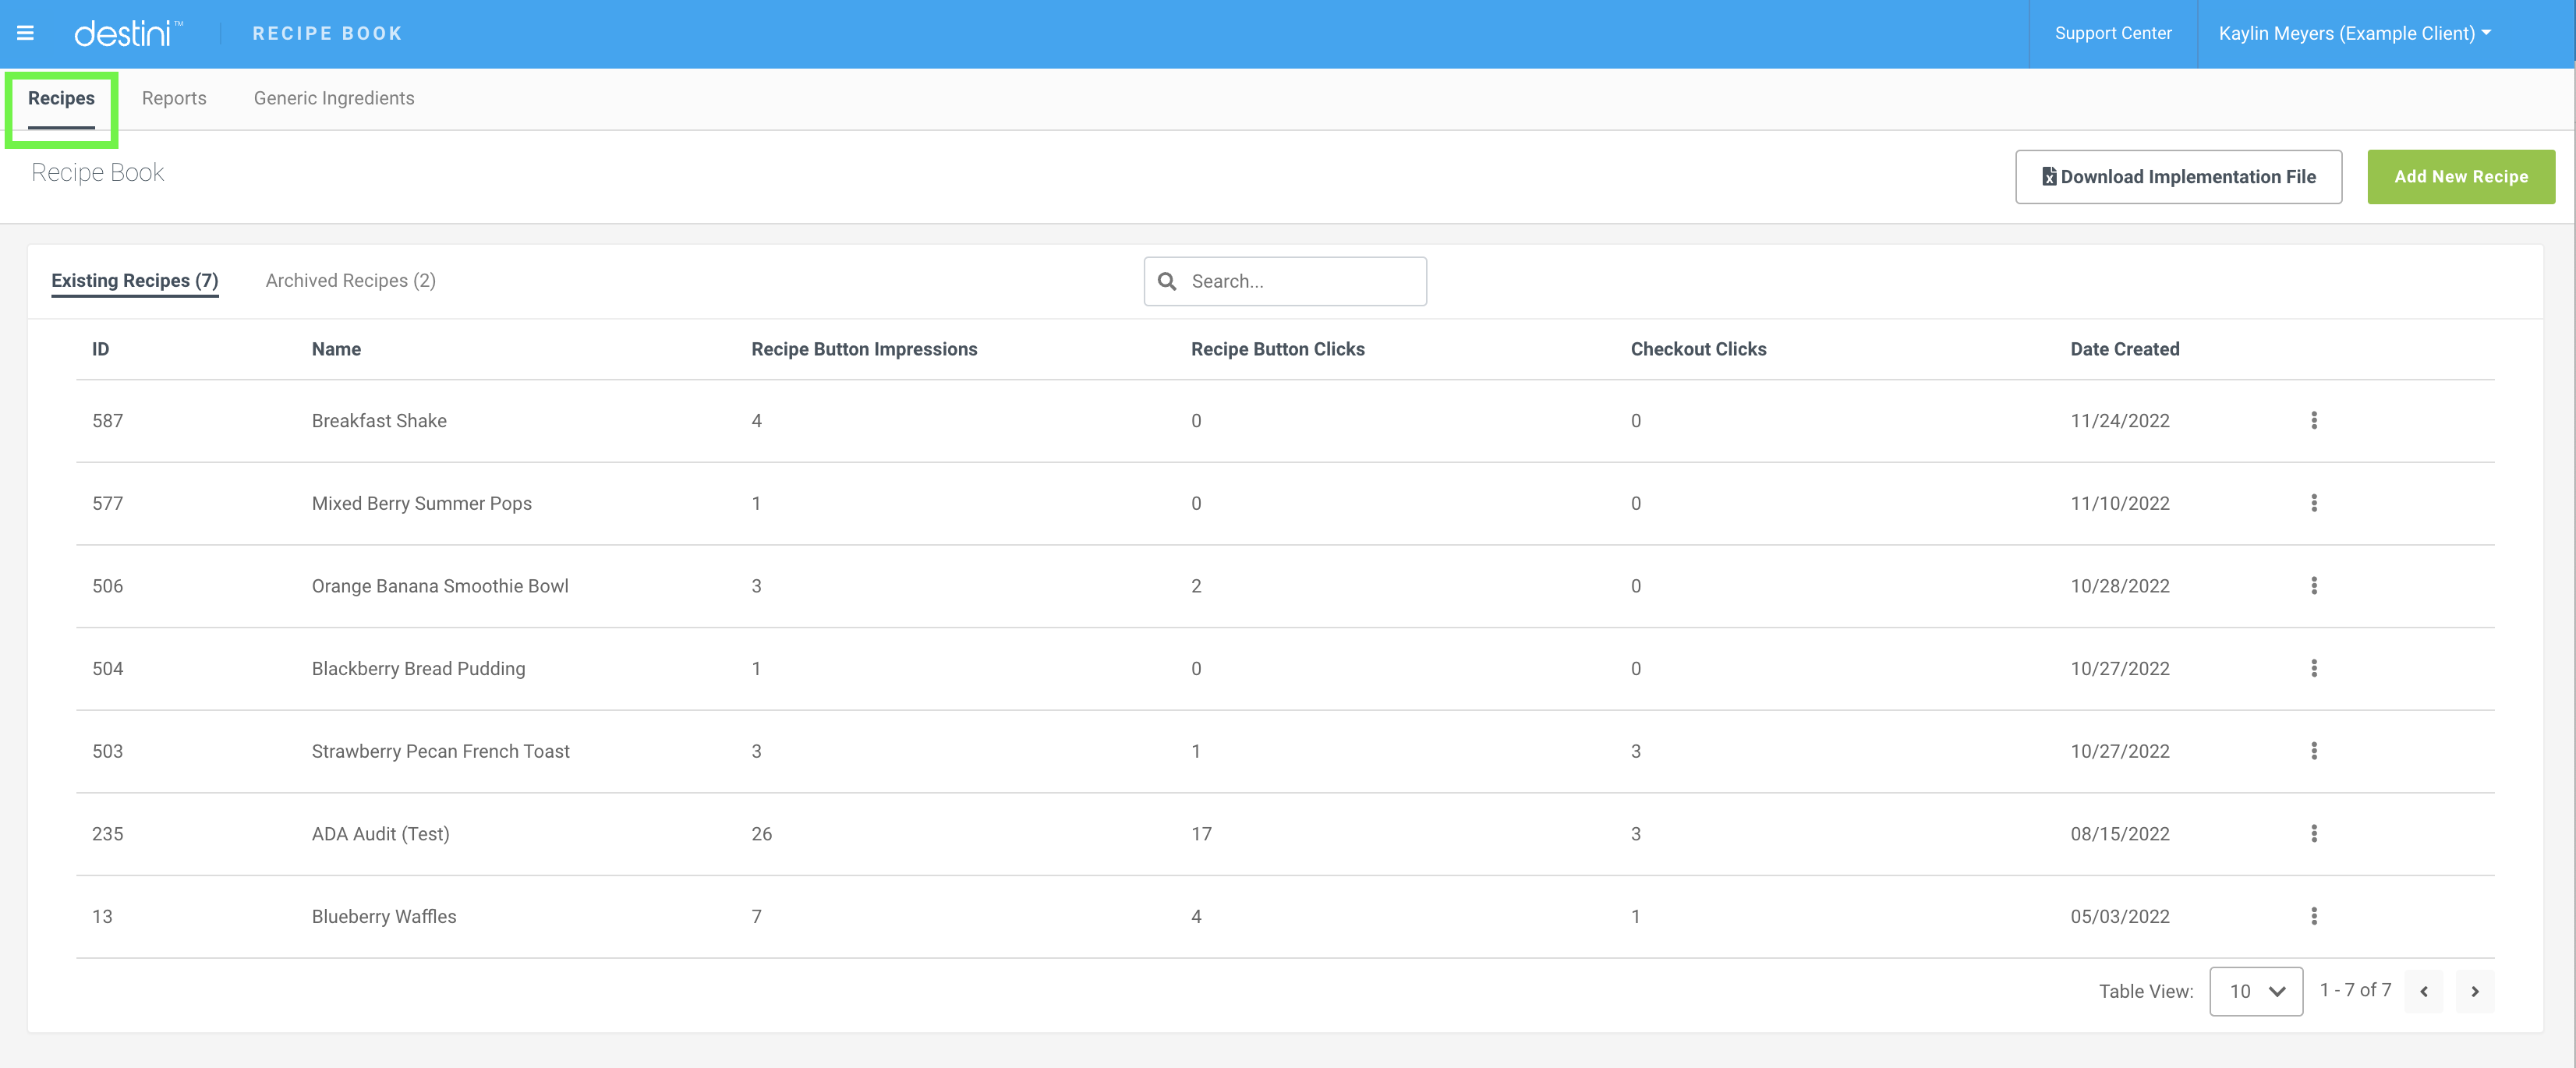Screen dimensions: 2576x1068
Task: Click date 08/15/2022
Action: coord(2119,834)
